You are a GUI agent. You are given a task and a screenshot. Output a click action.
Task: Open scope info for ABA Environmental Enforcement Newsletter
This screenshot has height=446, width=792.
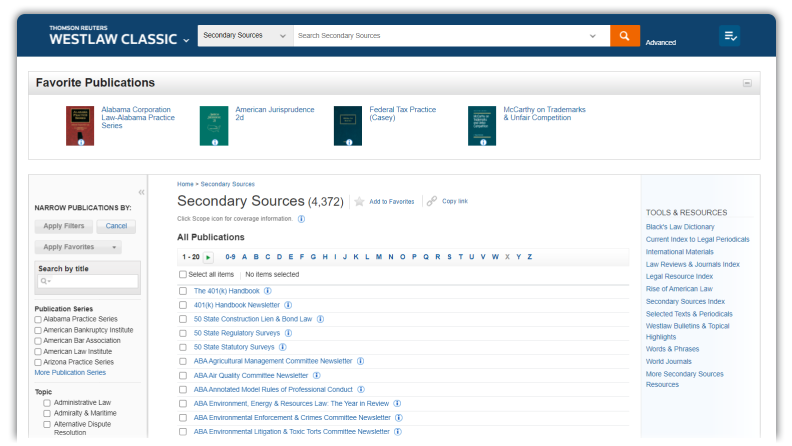[399, 418]
